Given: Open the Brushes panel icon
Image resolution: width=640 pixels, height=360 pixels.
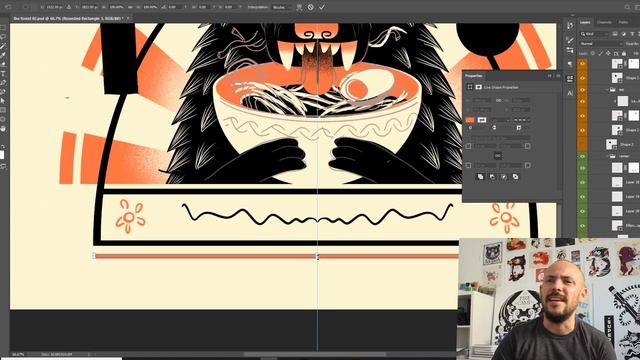Looking at the screenshot, I should coord(570,40).
